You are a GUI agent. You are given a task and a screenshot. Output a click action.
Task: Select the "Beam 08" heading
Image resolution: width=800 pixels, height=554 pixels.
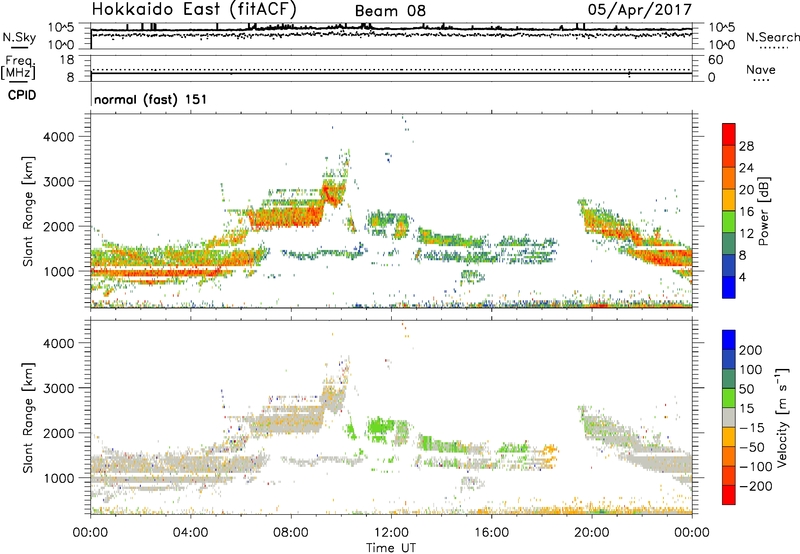pos(390,11)
